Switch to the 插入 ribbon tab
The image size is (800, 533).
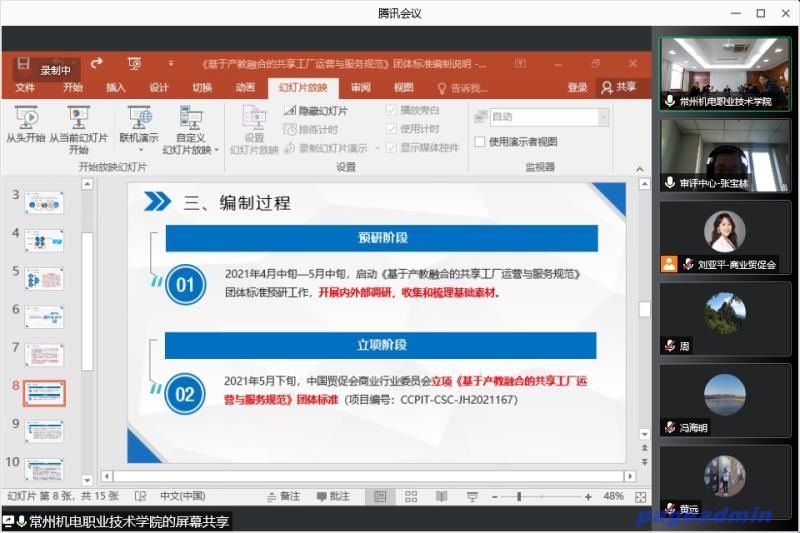pos(116,88)
